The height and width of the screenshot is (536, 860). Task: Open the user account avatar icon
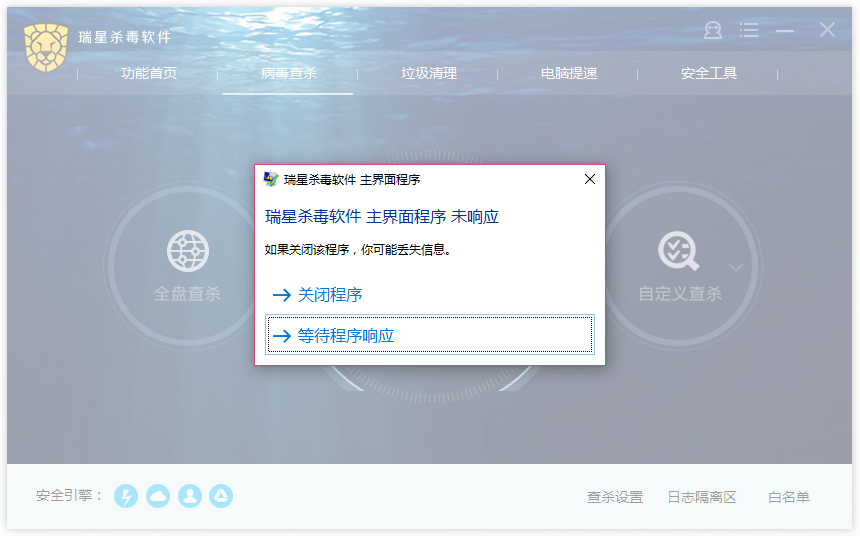pos(712,30)
